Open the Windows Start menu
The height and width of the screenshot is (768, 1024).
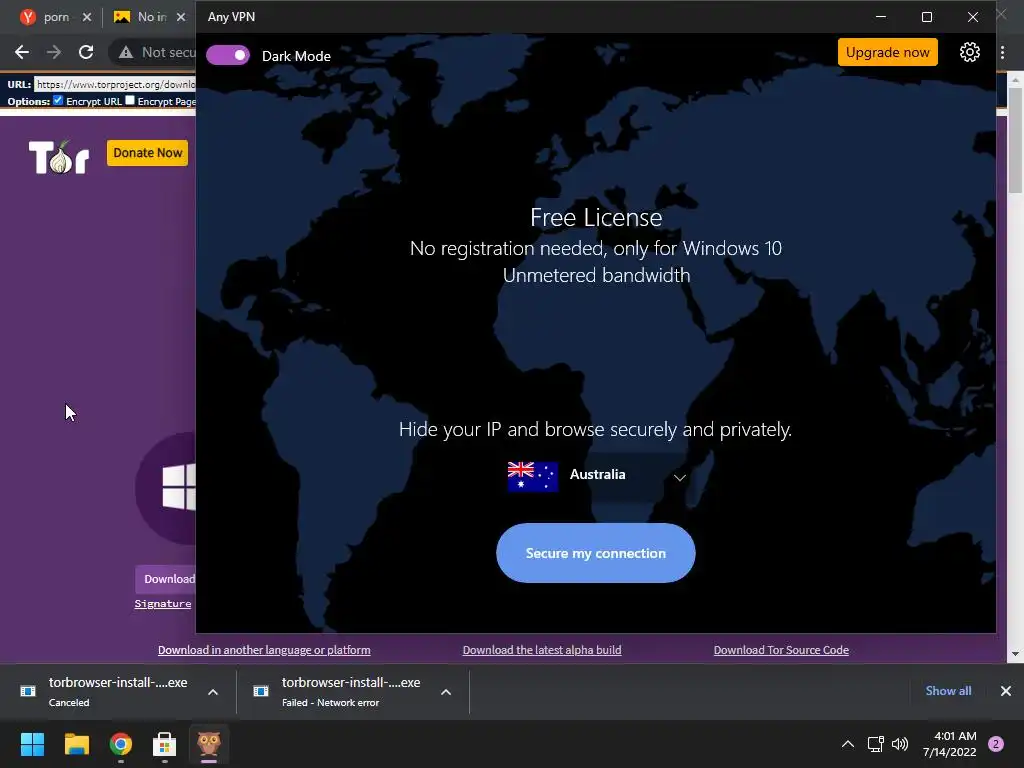32,744
